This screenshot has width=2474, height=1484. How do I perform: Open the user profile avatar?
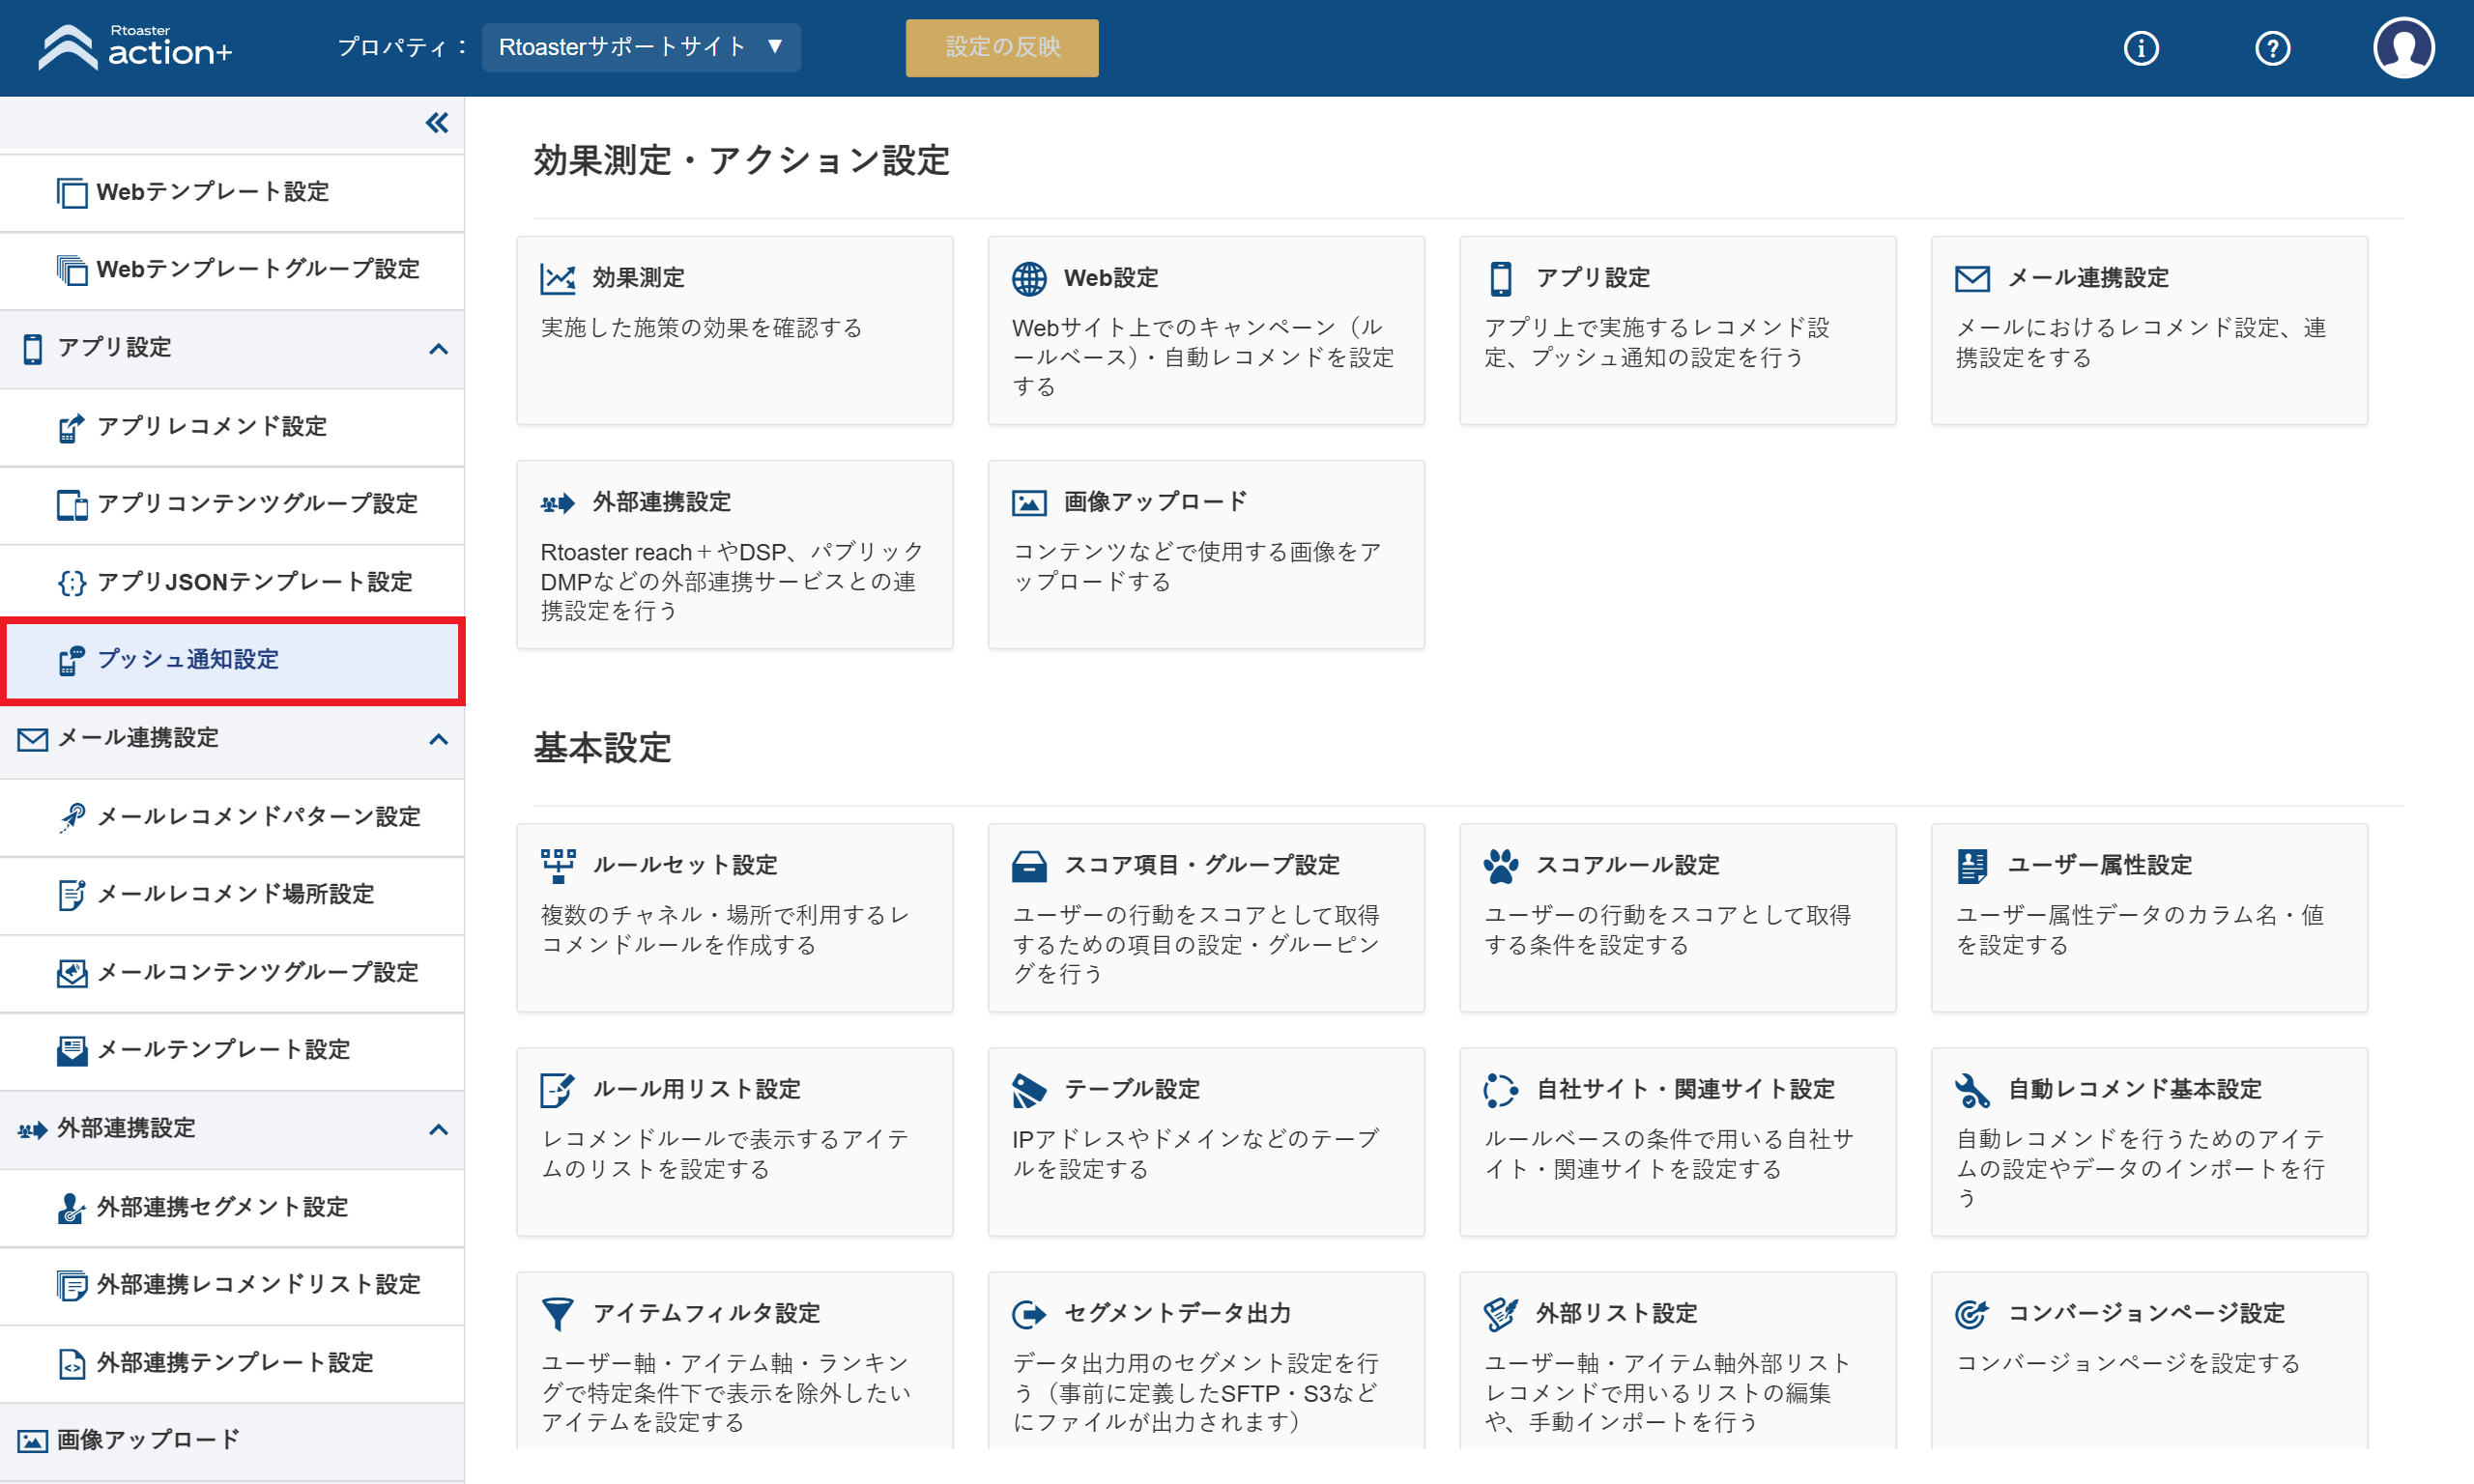click(2404, 48)
